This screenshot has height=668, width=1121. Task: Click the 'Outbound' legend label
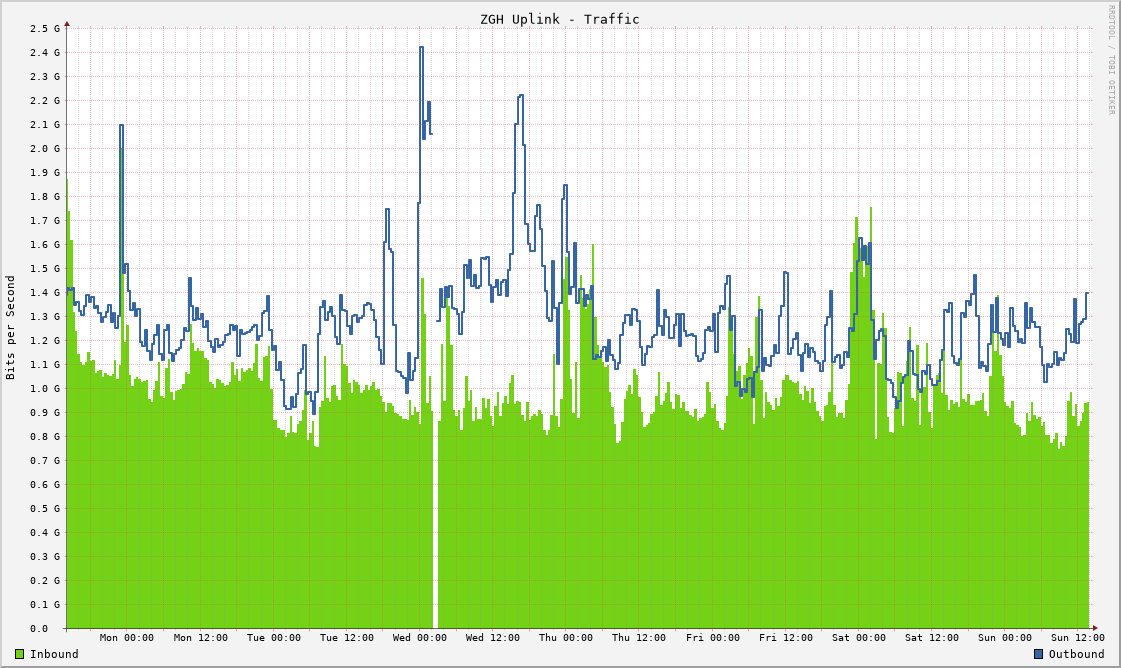(x=1077, y=654)
